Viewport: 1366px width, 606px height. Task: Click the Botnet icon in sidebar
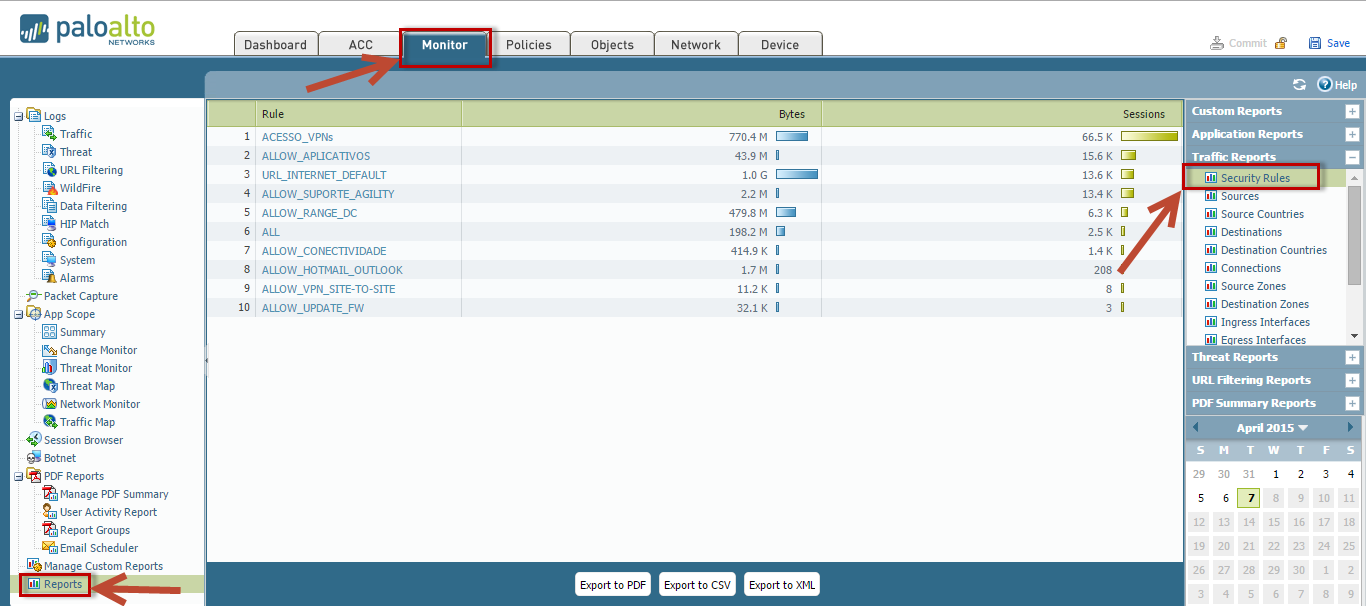[x=33, y=458]
